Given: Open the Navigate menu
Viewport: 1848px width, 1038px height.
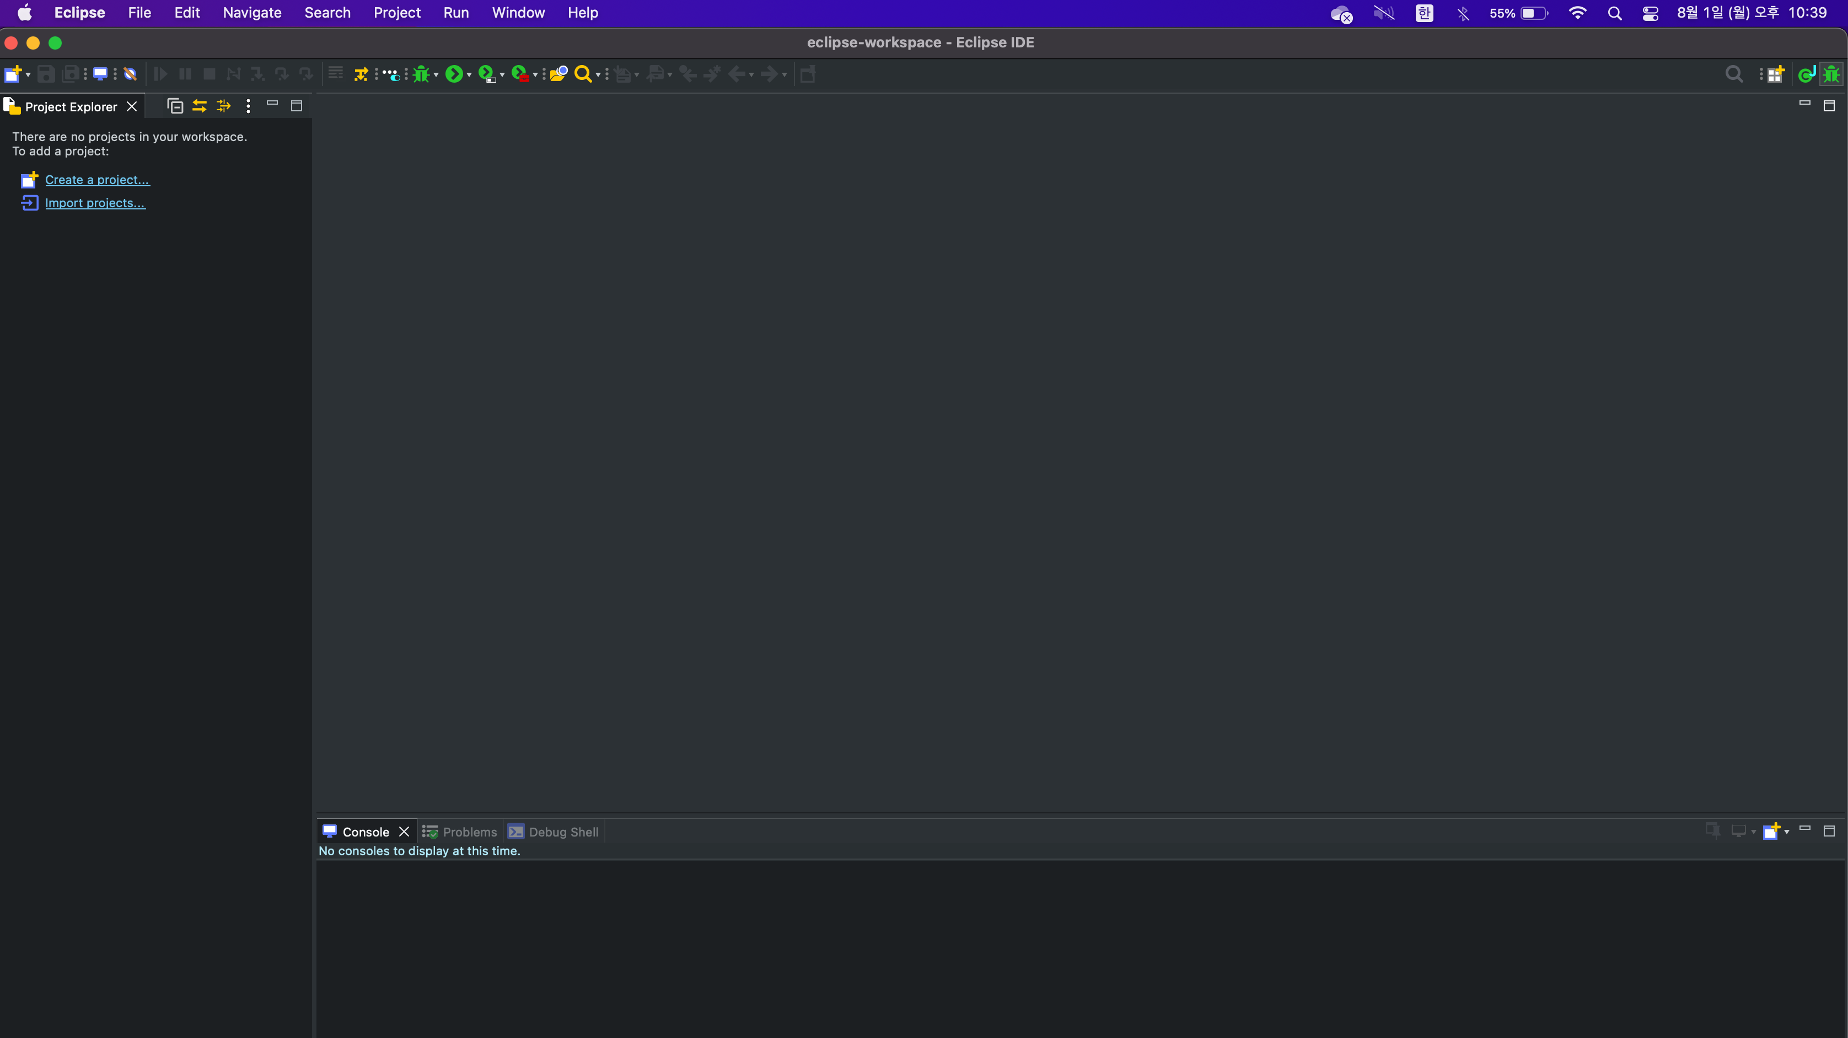Looking at the screenshot, I should 252,13.
